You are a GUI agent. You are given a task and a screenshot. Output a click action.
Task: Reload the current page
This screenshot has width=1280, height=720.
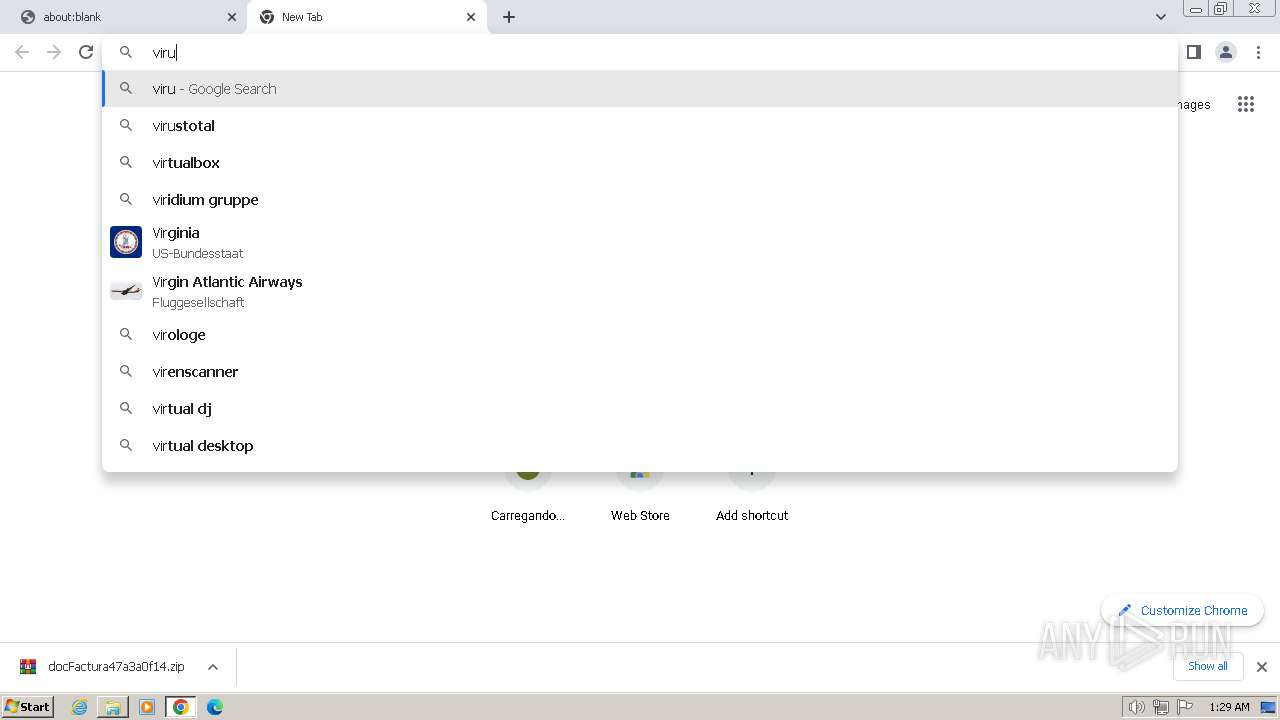86,52
